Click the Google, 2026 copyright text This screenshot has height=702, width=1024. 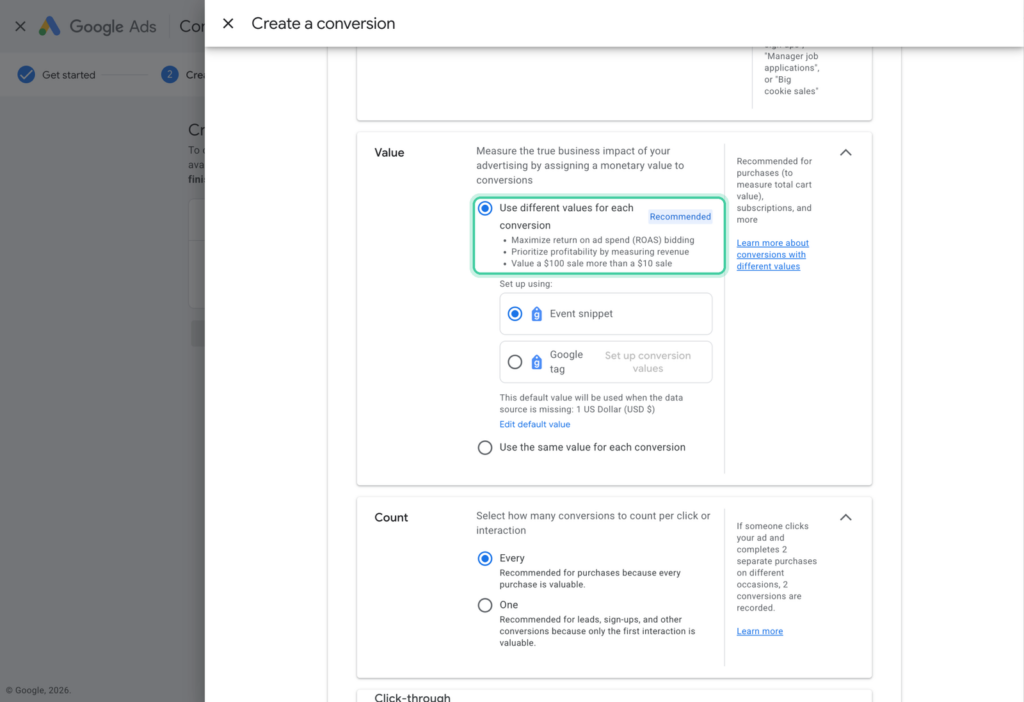[x=39, y=690]
